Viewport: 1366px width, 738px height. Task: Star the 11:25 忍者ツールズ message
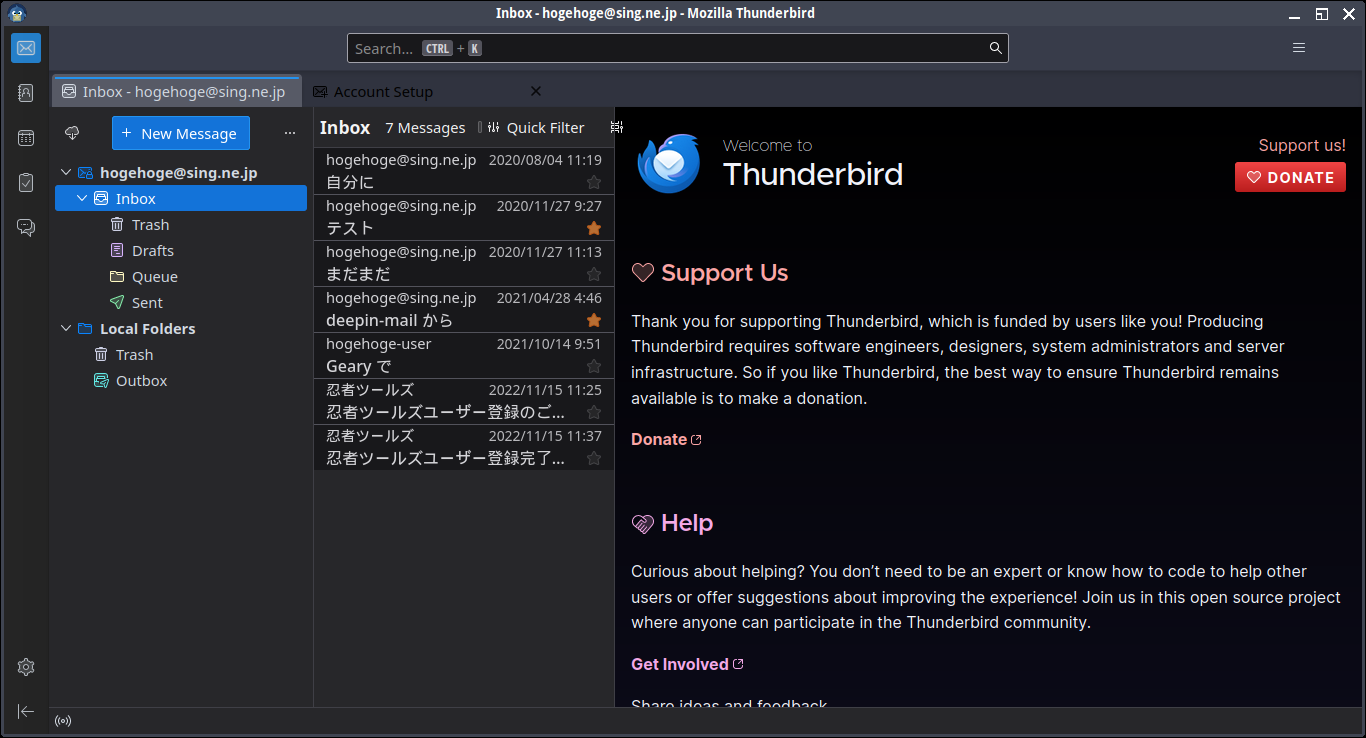pos(594,412)
